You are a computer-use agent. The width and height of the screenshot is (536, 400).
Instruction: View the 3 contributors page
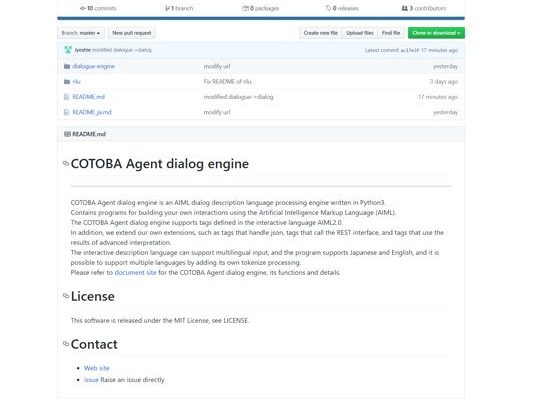pos(424,8)
